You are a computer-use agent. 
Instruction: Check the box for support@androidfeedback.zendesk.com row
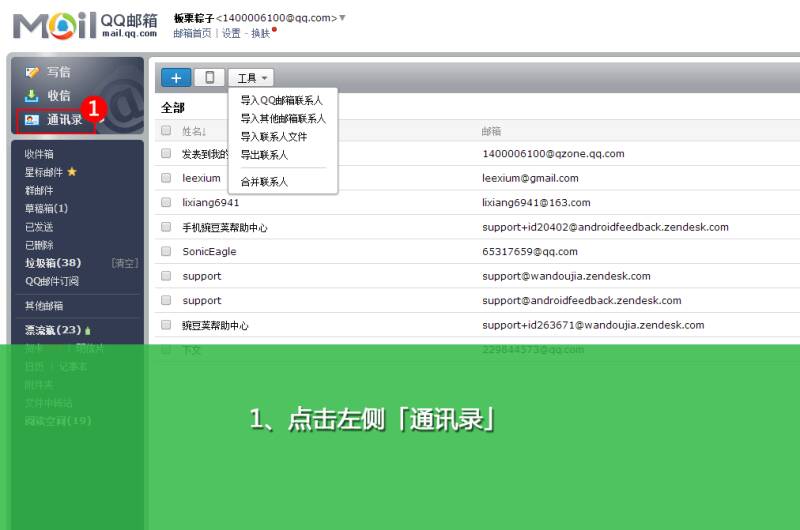click(166, 300)
